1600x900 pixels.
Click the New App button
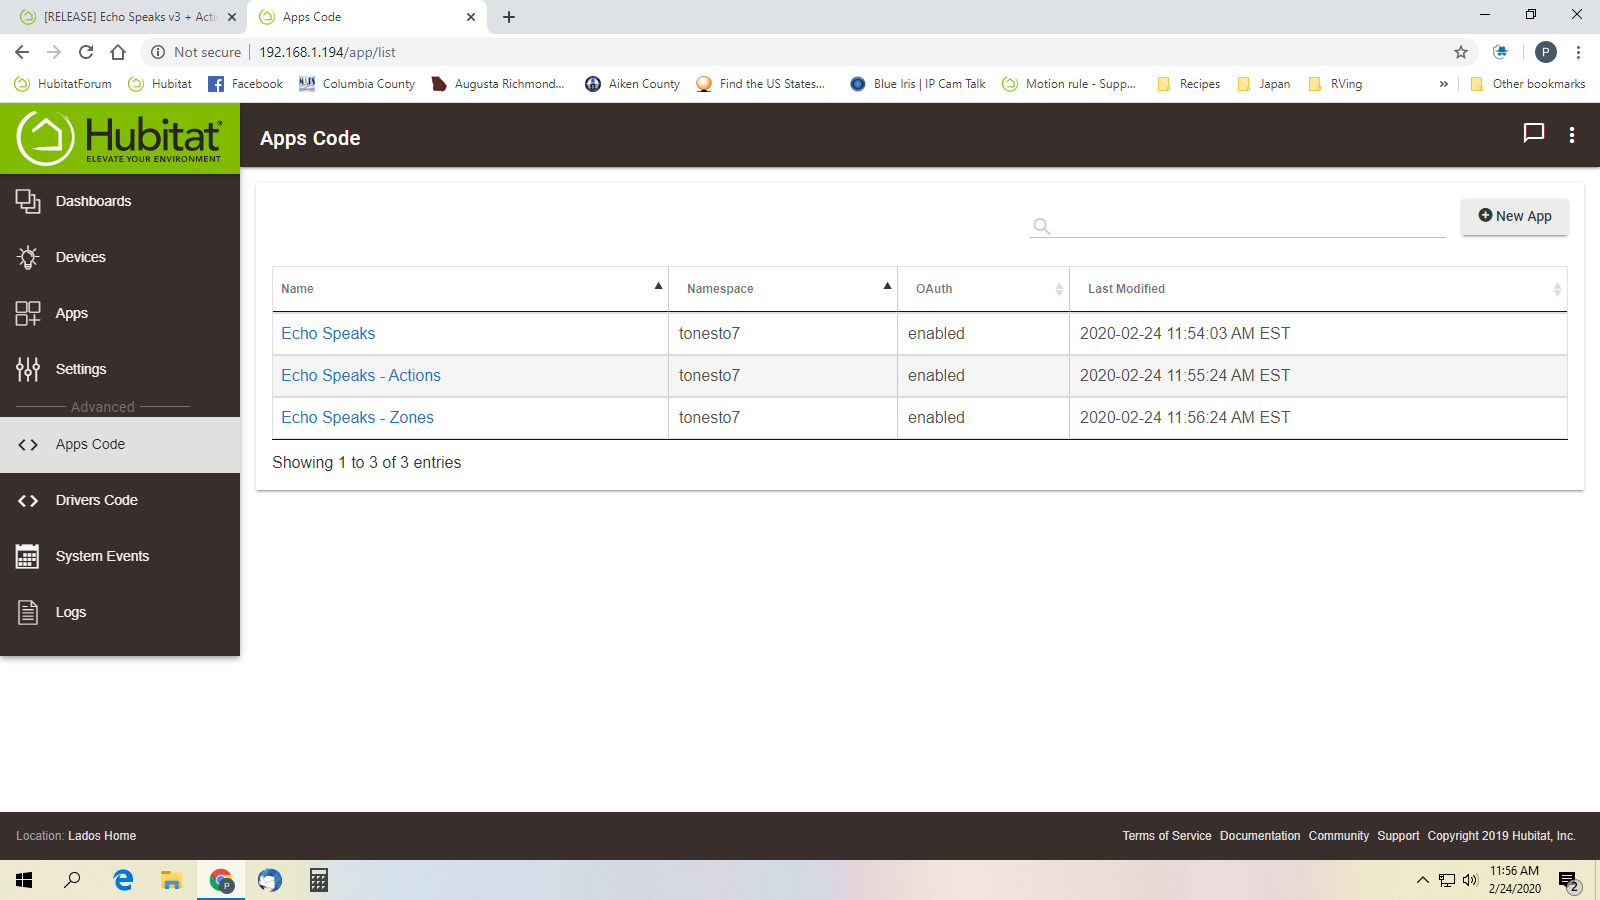point(1514,216)
